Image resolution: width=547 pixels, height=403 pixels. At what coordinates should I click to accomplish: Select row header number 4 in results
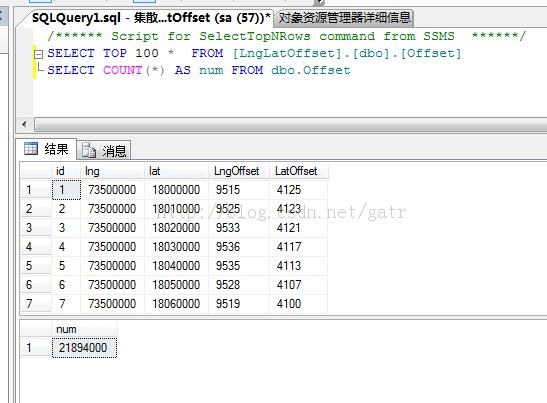pyautogui.click(x=36, y=247)
